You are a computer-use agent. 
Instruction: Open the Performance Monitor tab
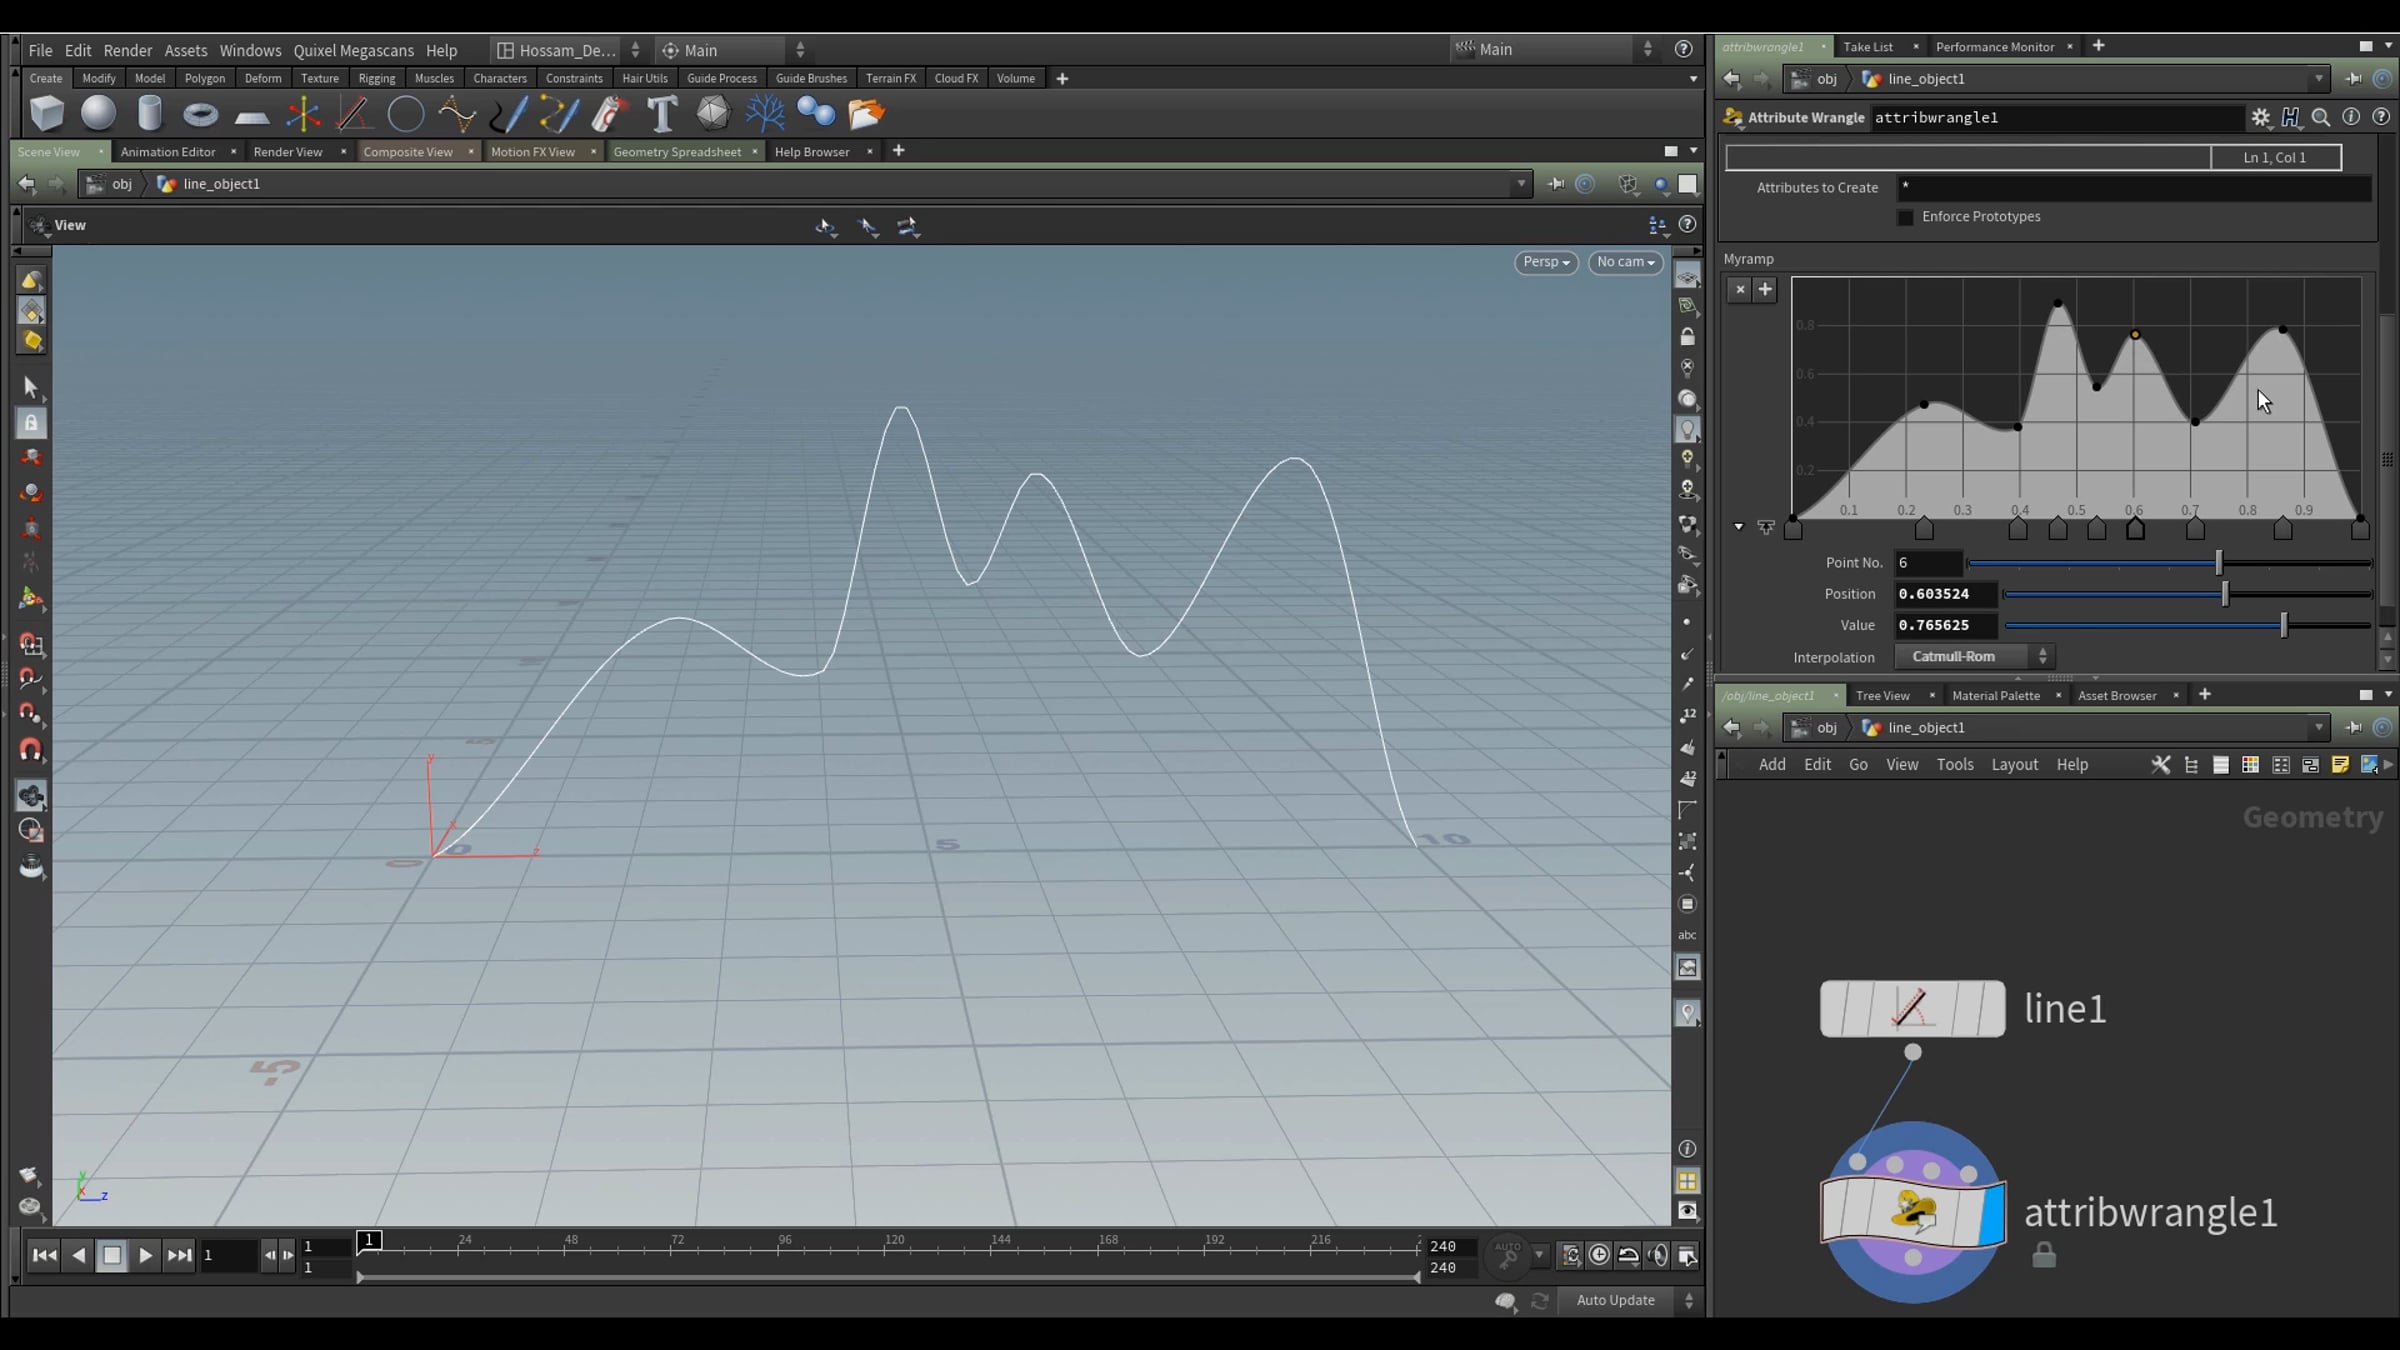[x=1994, y=47]
